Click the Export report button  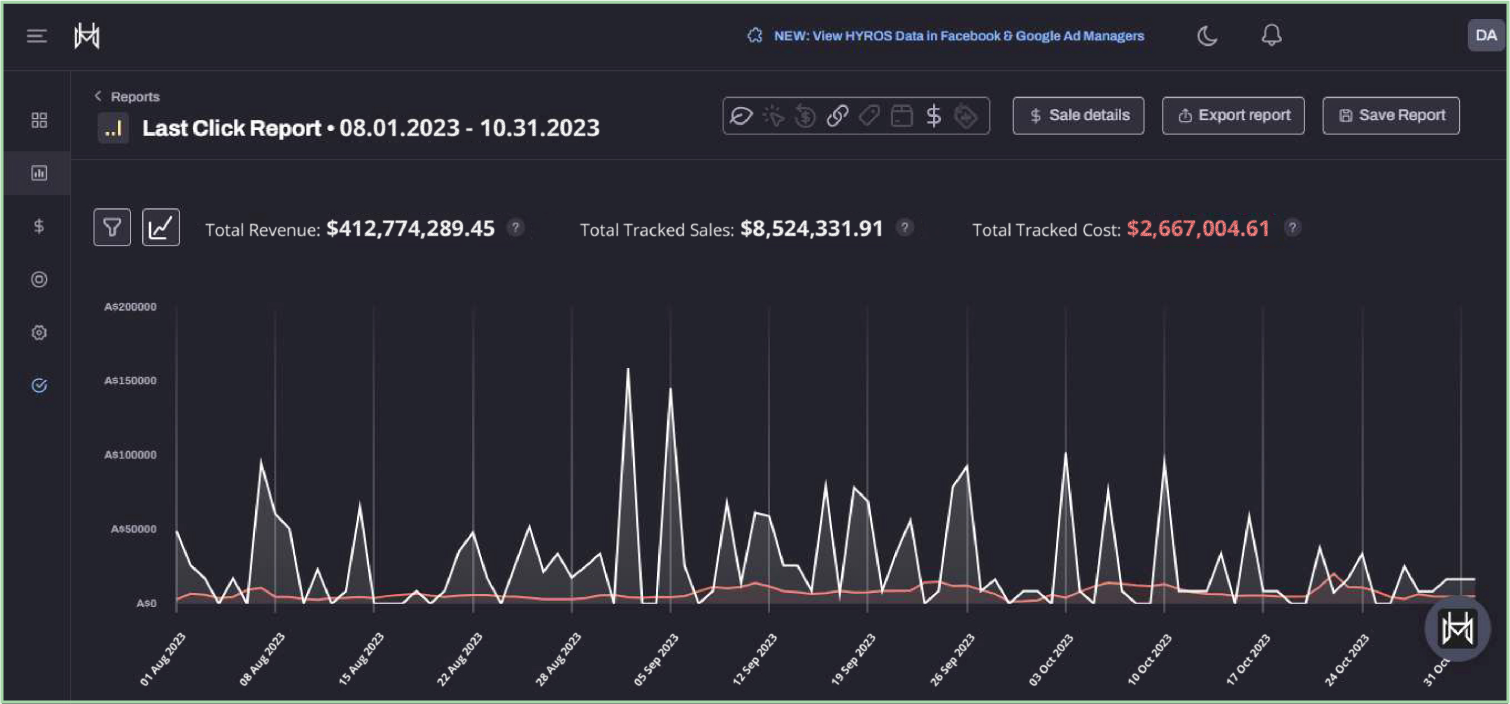1233,115
